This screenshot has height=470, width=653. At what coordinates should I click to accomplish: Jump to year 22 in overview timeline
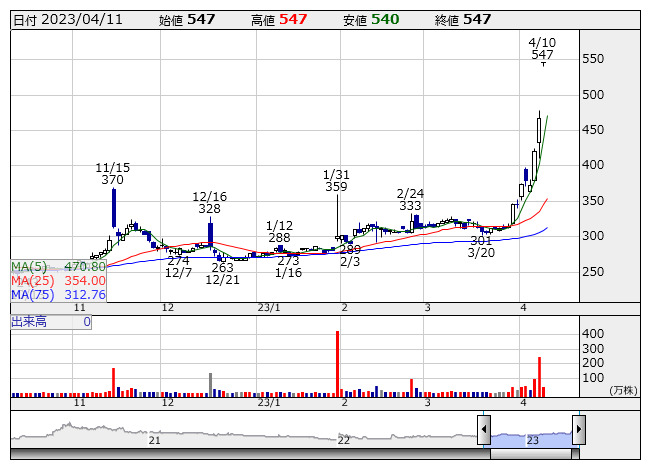click(x=343, y=440)
